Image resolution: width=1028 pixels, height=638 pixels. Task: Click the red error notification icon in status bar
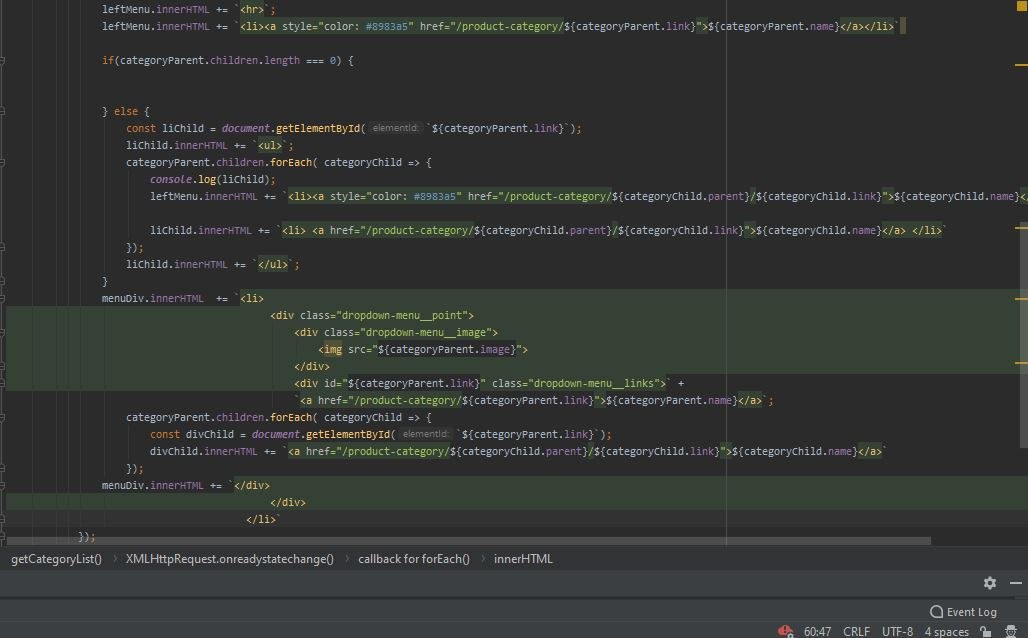pos(785,631)
